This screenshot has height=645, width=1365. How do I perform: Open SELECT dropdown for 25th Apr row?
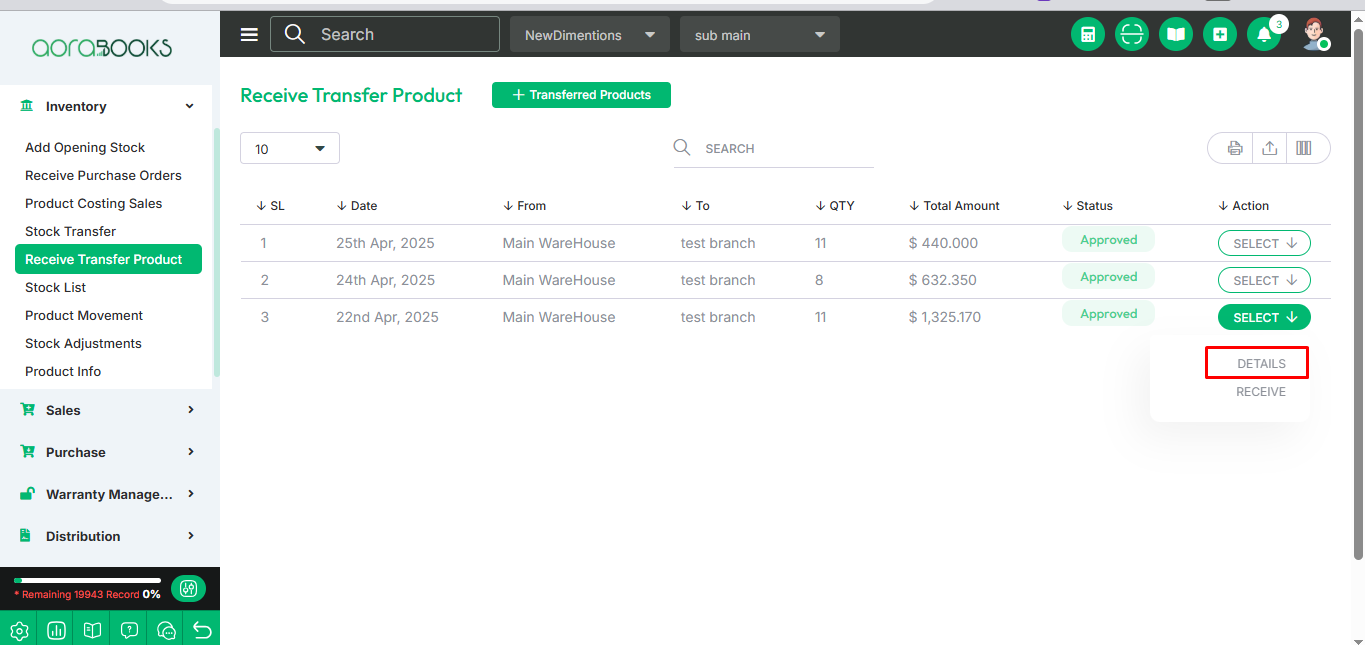point(1264,243)
